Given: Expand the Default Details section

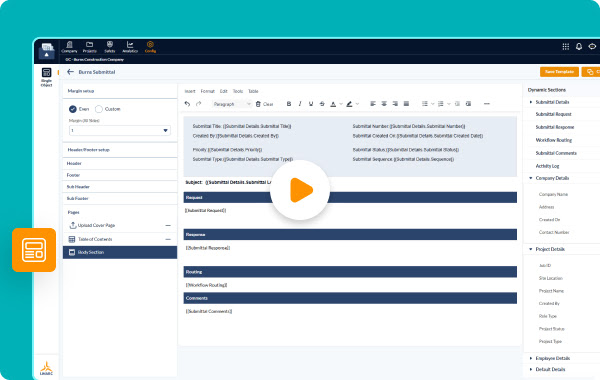Looking at the screenshot, I should (531, 369).
